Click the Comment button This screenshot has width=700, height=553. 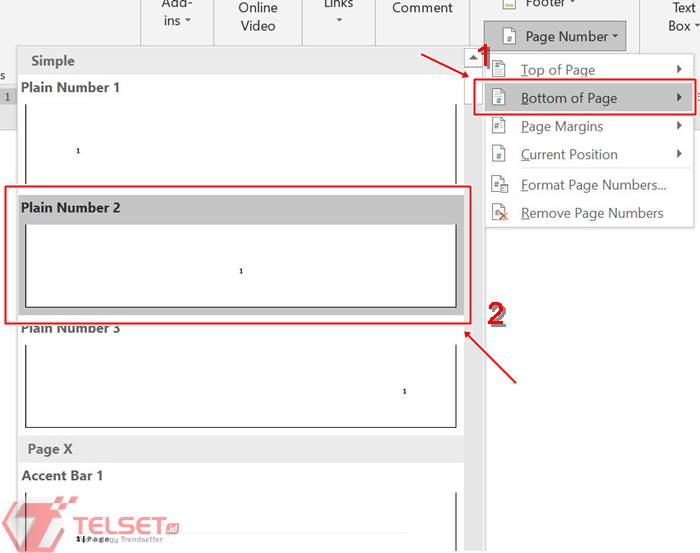coord(422,8)
